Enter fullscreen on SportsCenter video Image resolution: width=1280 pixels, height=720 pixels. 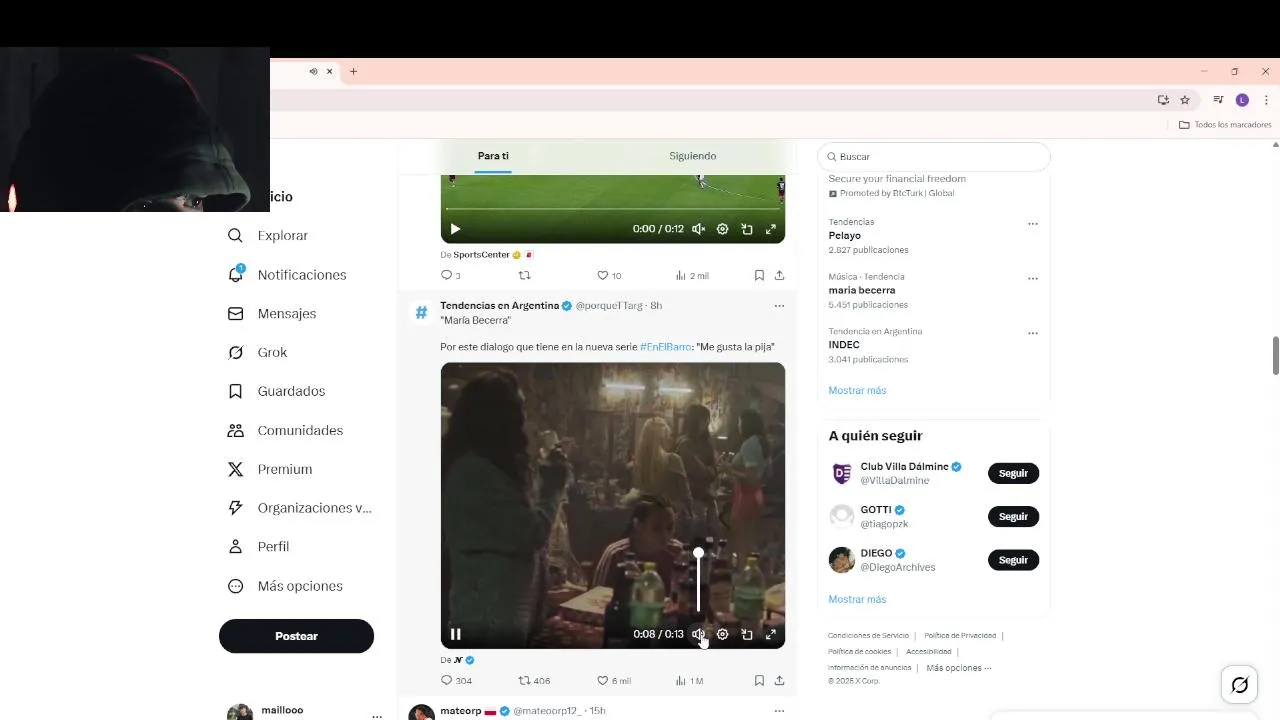771,229
